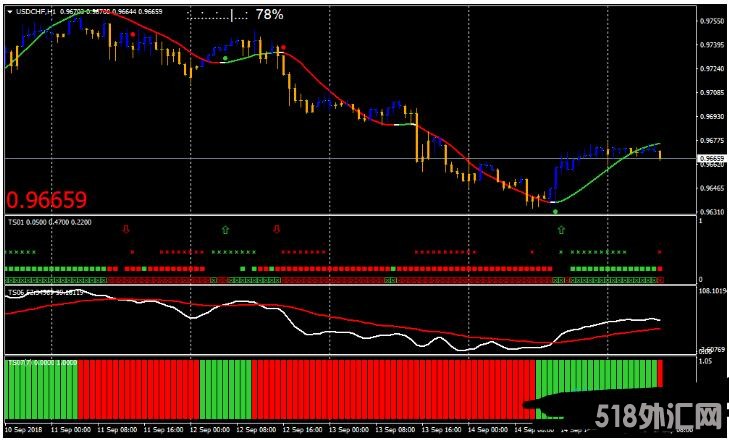Click the first red sell arrow in TS01
The width and height of the screenshot is (729, 440).
click(126, 229)
